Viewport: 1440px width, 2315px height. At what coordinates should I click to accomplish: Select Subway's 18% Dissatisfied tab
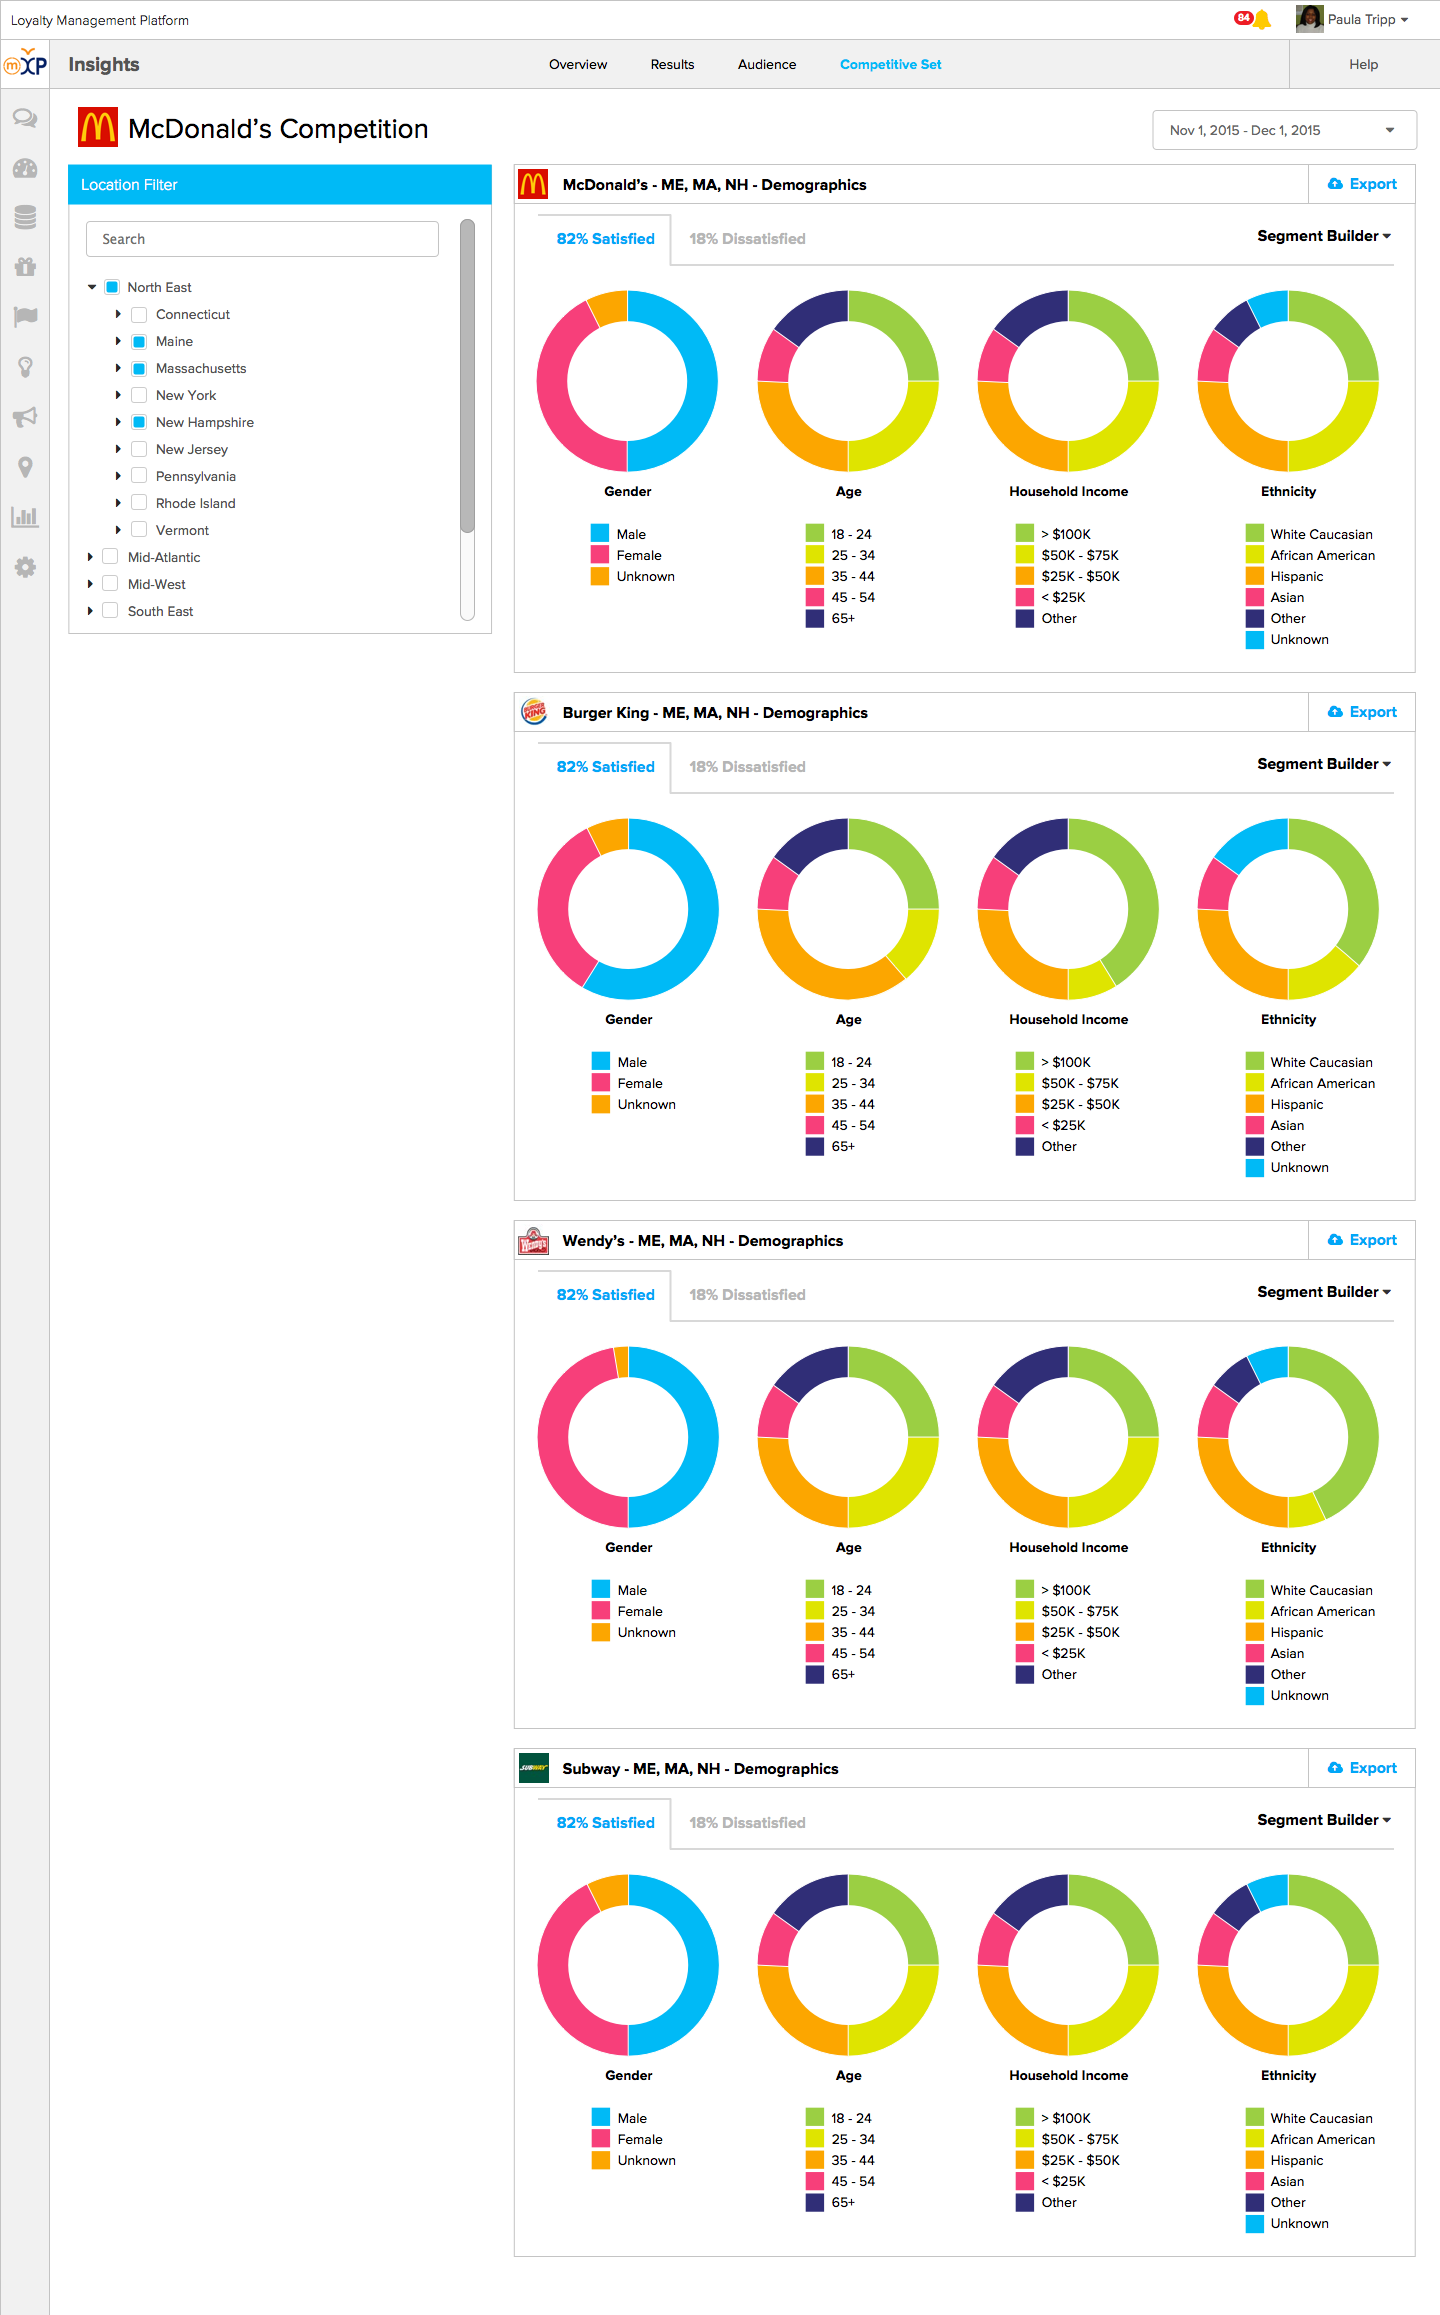(747, 1822)
